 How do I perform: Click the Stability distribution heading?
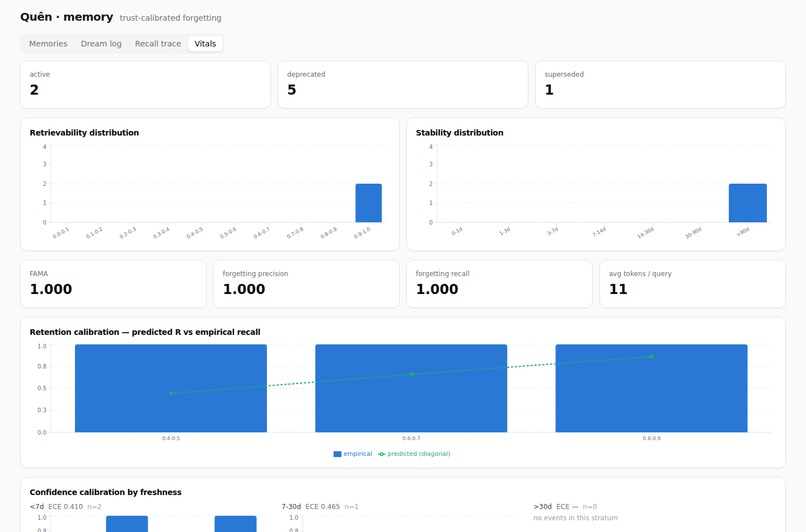pos(460,133)
